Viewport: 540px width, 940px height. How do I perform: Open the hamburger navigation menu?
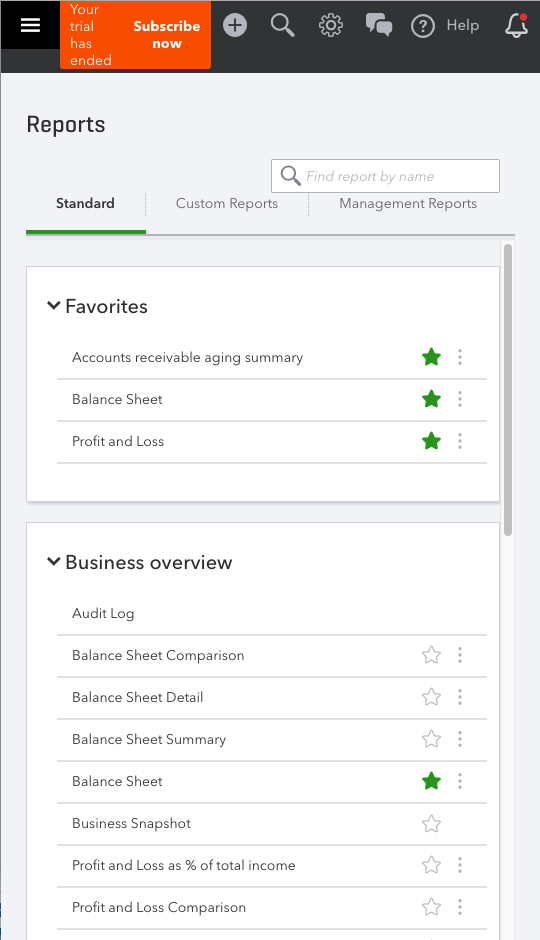tap(31, 25)
